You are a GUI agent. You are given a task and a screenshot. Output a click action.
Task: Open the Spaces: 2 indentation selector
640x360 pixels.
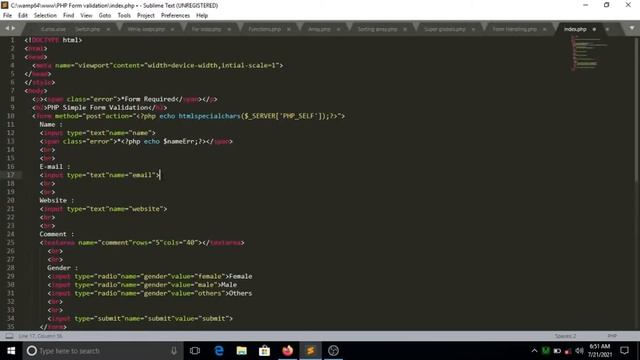pos(565,336)
